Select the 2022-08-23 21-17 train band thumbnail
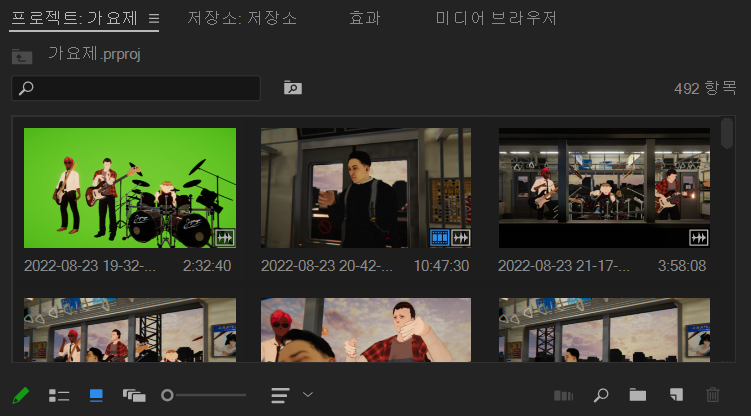 604,188
